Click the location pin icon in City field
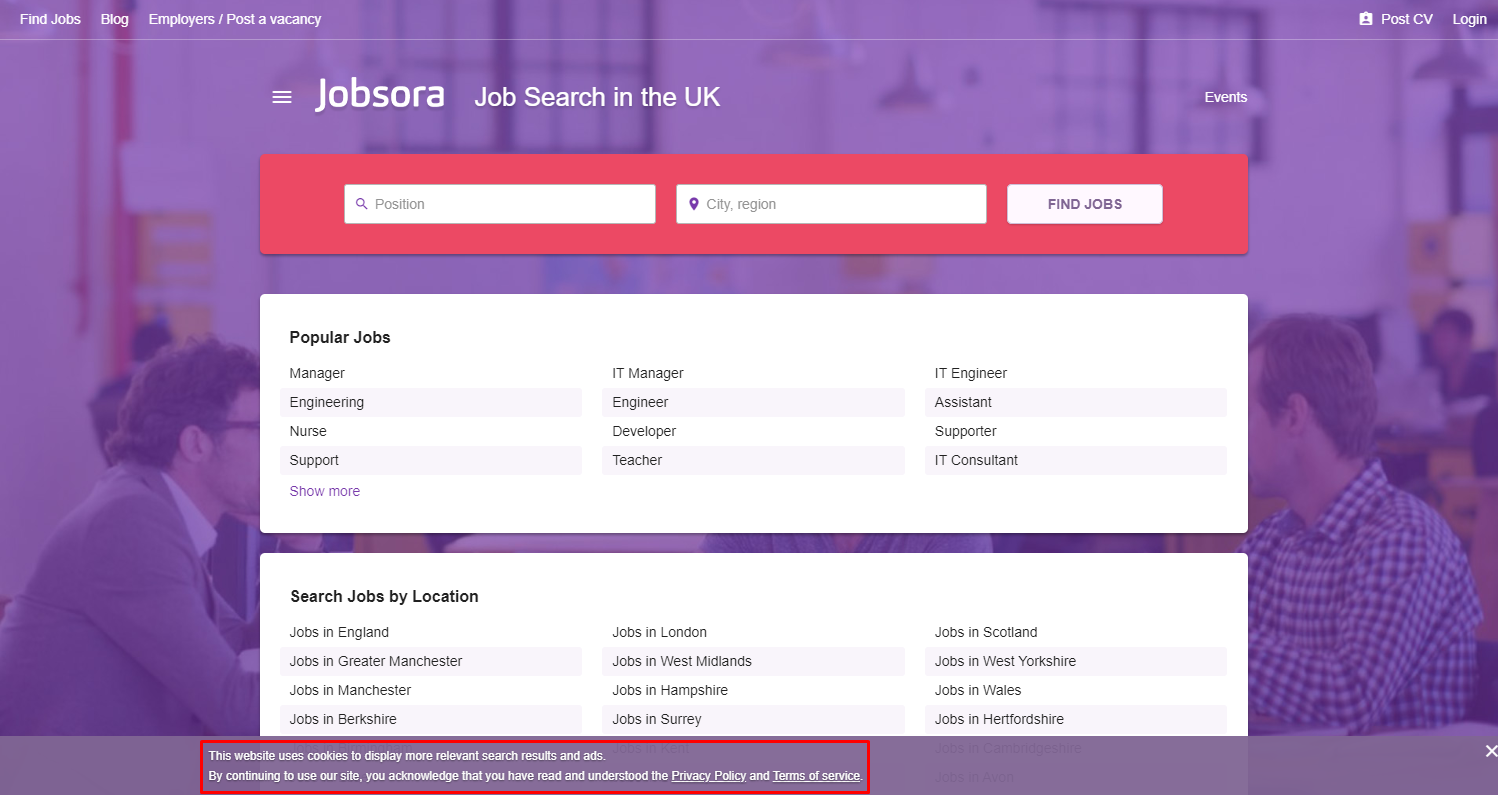This screenshot has width=1498, height=795. click(x=694, y=204)
